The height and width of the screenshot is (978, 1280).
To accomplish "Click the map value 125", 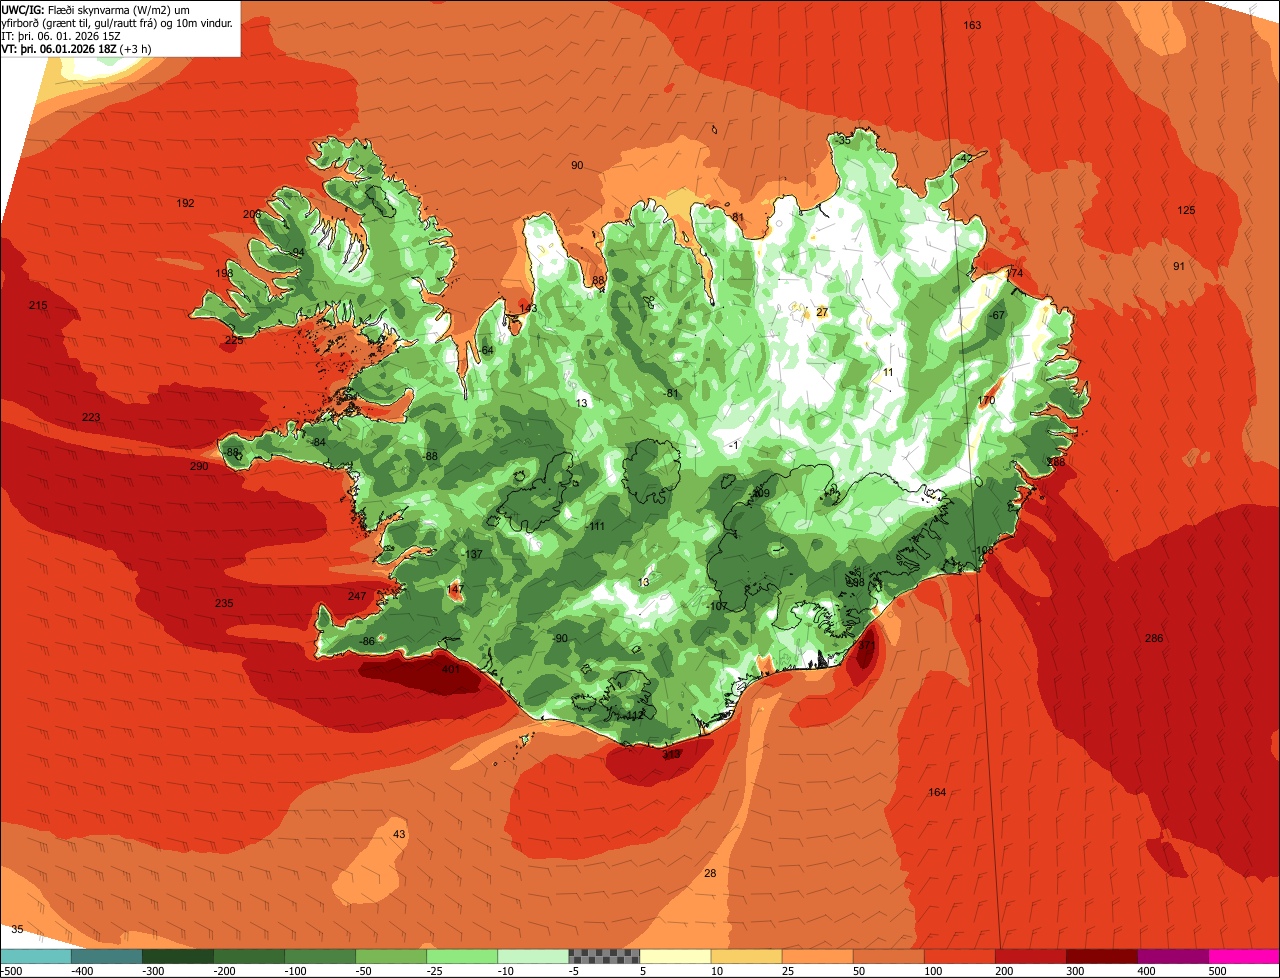I will coord(1186,210).
